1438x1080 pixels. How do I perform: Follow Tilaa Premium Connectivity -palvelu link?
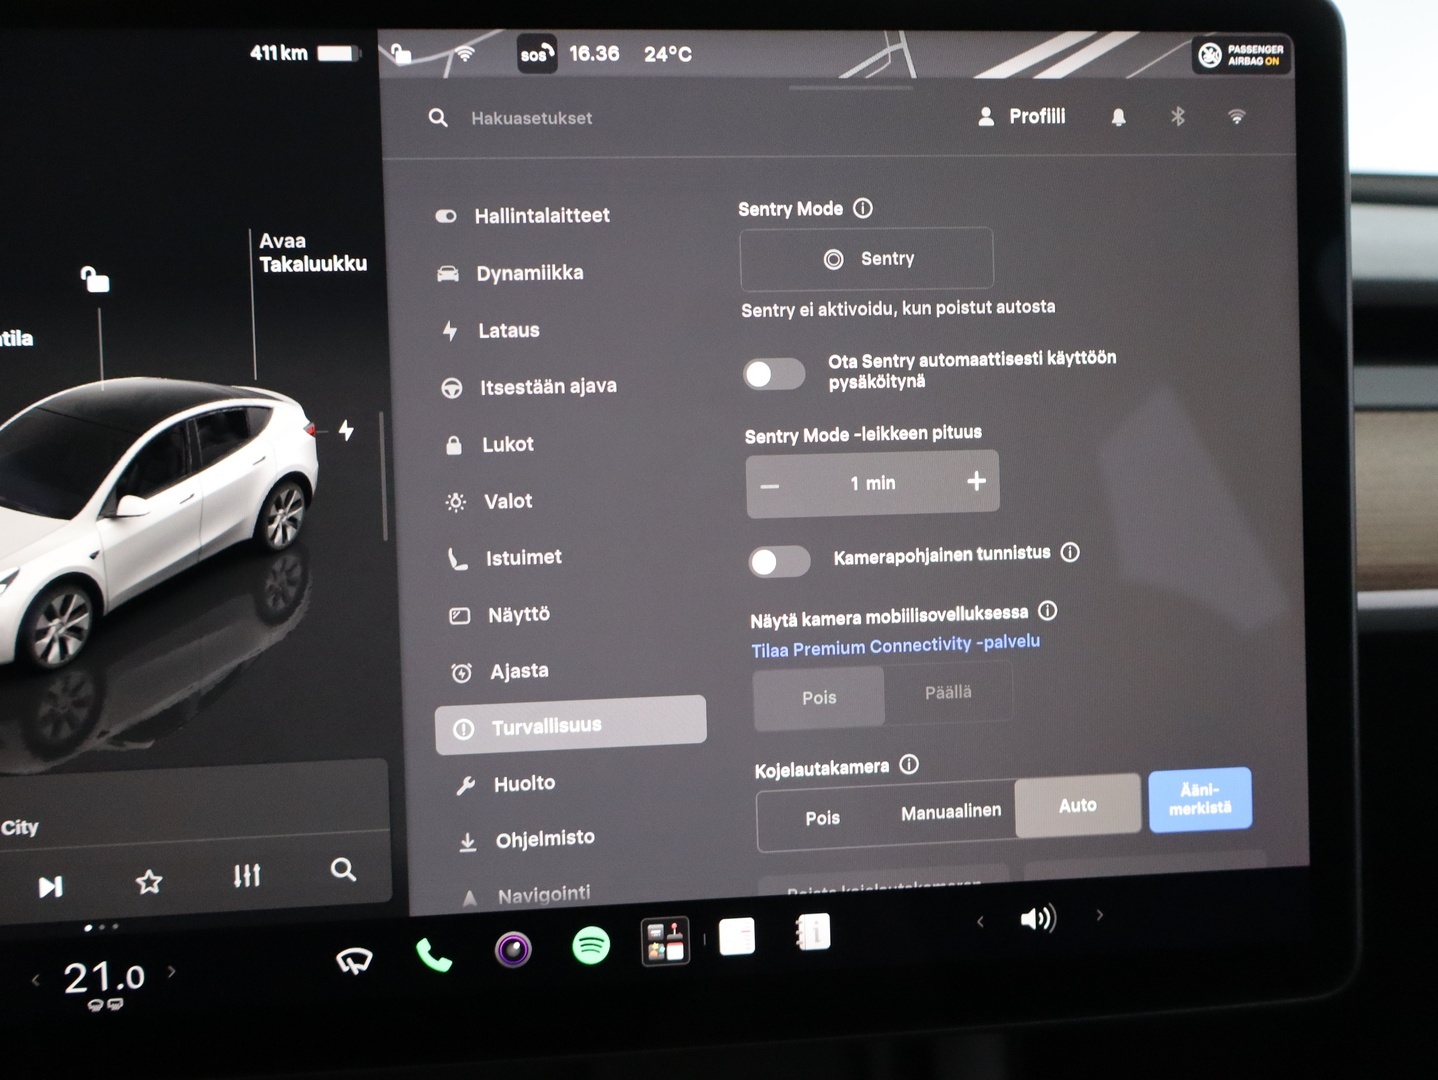coord(896,645)
